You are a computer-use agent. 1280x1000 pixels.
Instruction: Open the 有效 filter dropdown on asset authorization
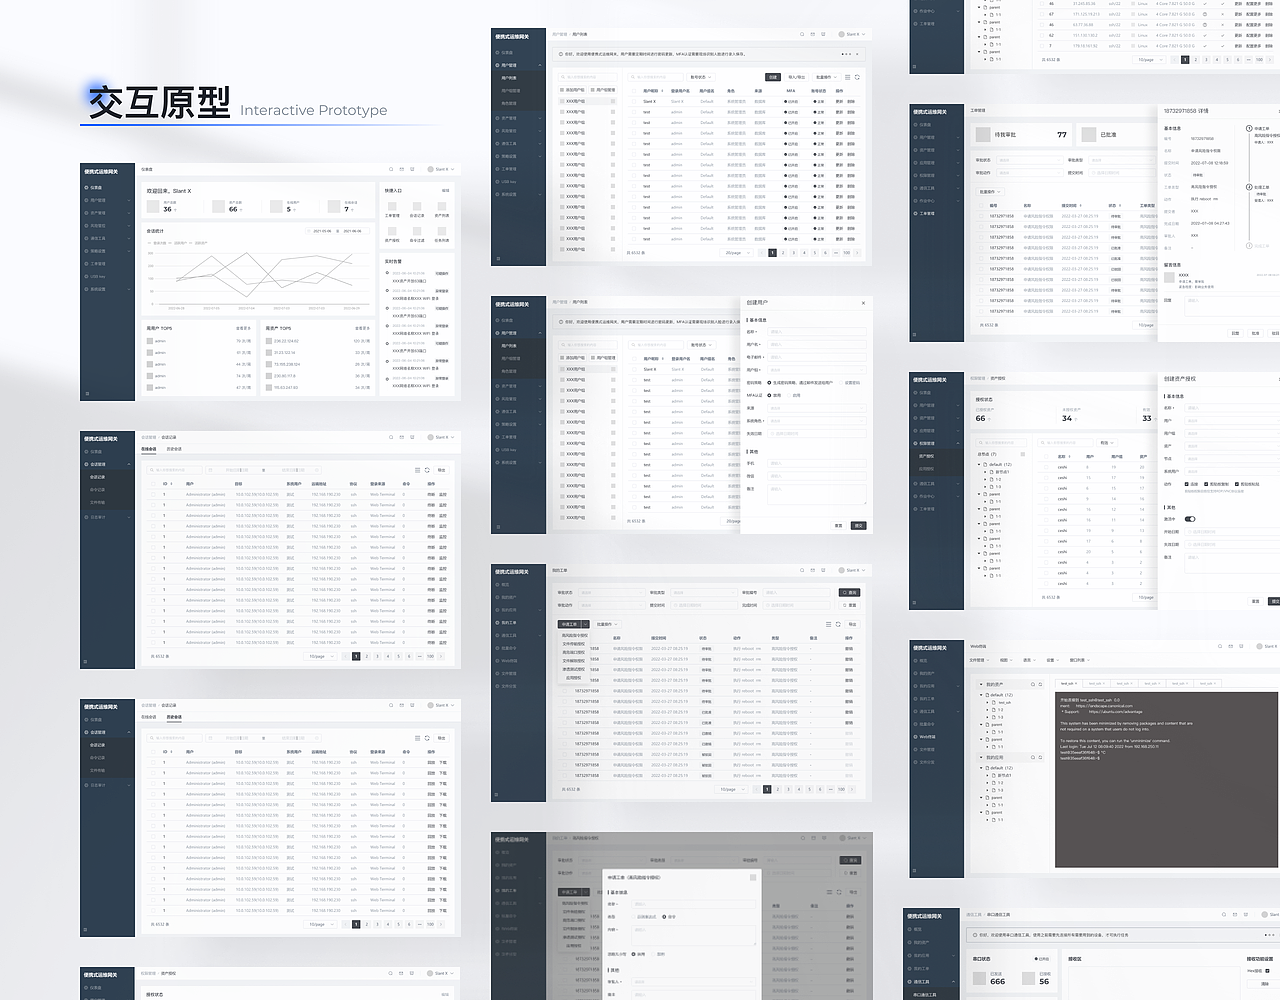1107,443
